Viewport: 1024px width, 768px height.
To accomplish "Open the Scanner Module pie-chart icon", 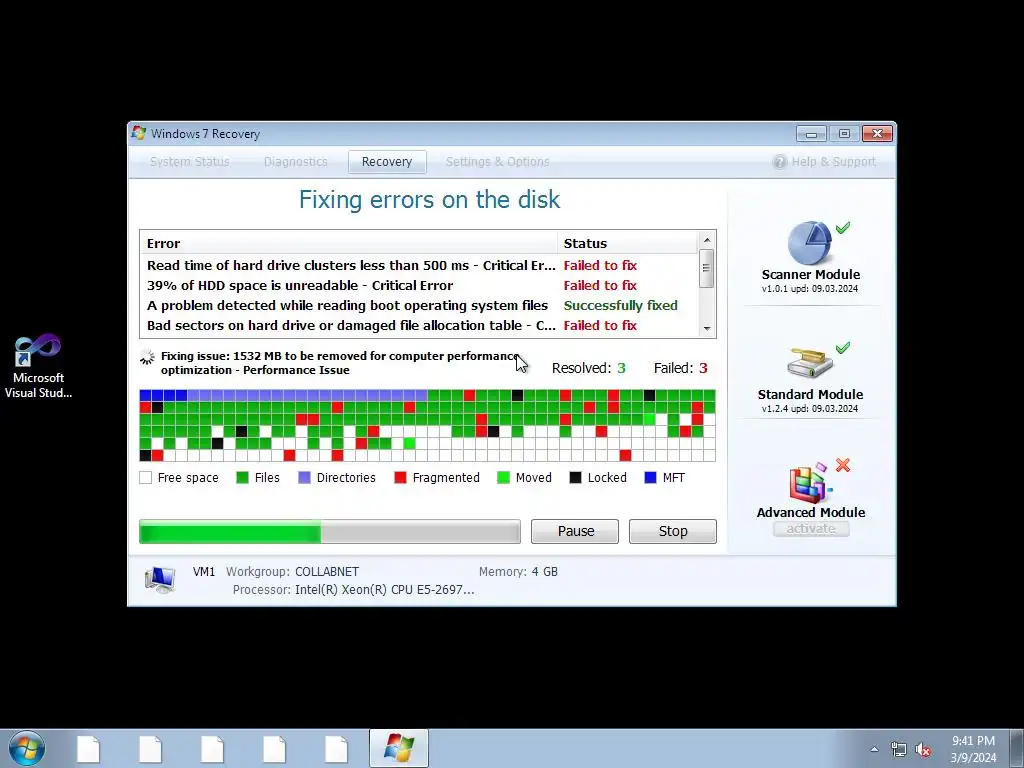I will tap(810, 243).
